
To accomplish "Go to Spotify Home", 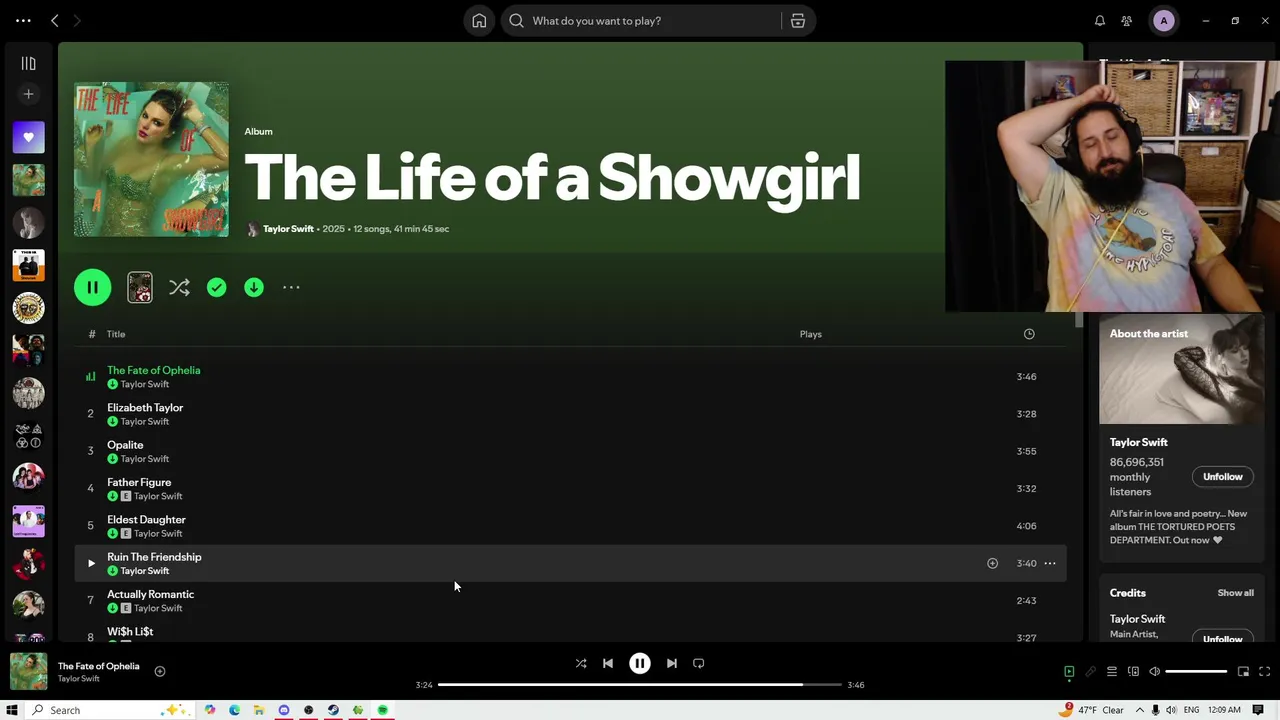I will pos(479,21).
